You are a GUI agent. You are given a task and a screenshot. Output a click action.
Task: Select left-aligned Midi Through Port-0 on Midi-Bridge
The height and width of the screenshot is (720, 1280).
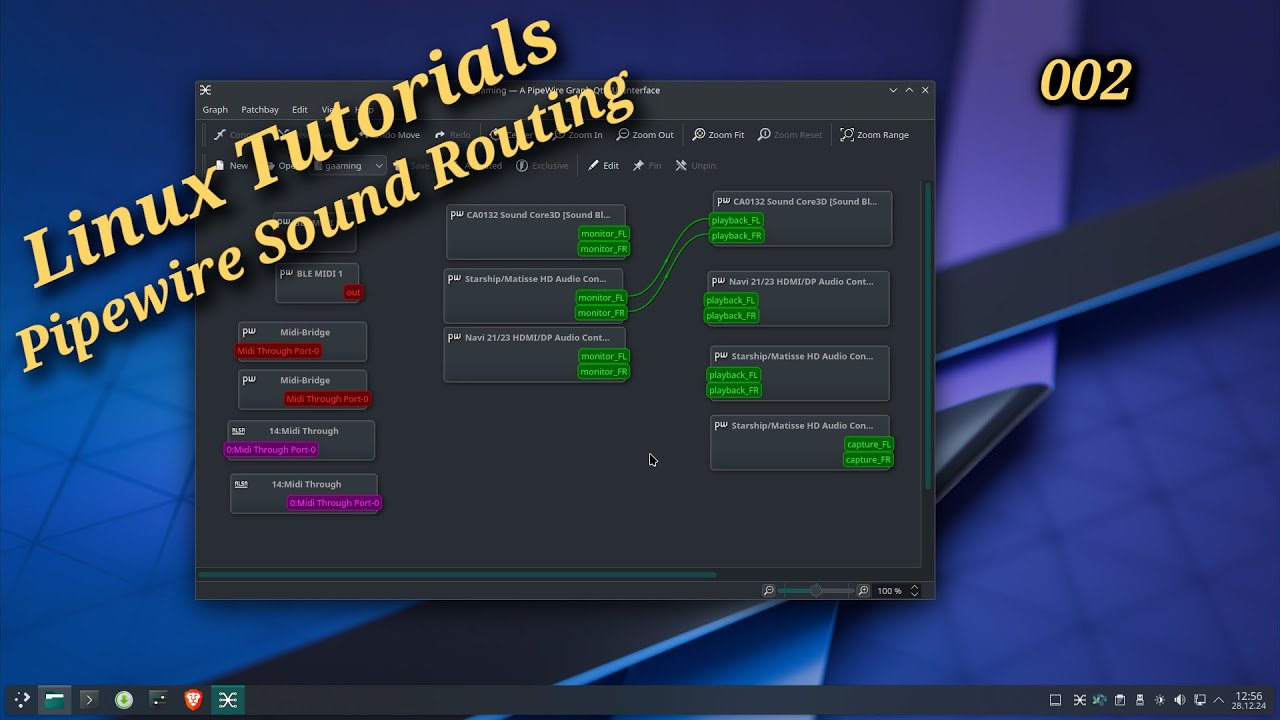tap(278, 351)
